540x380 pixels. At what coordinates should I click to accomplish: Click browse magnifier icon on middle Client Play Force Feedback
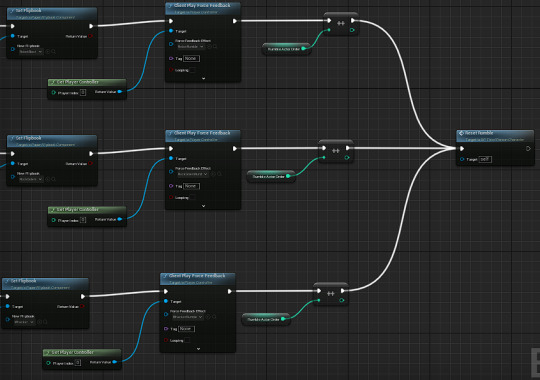point(219,174)
